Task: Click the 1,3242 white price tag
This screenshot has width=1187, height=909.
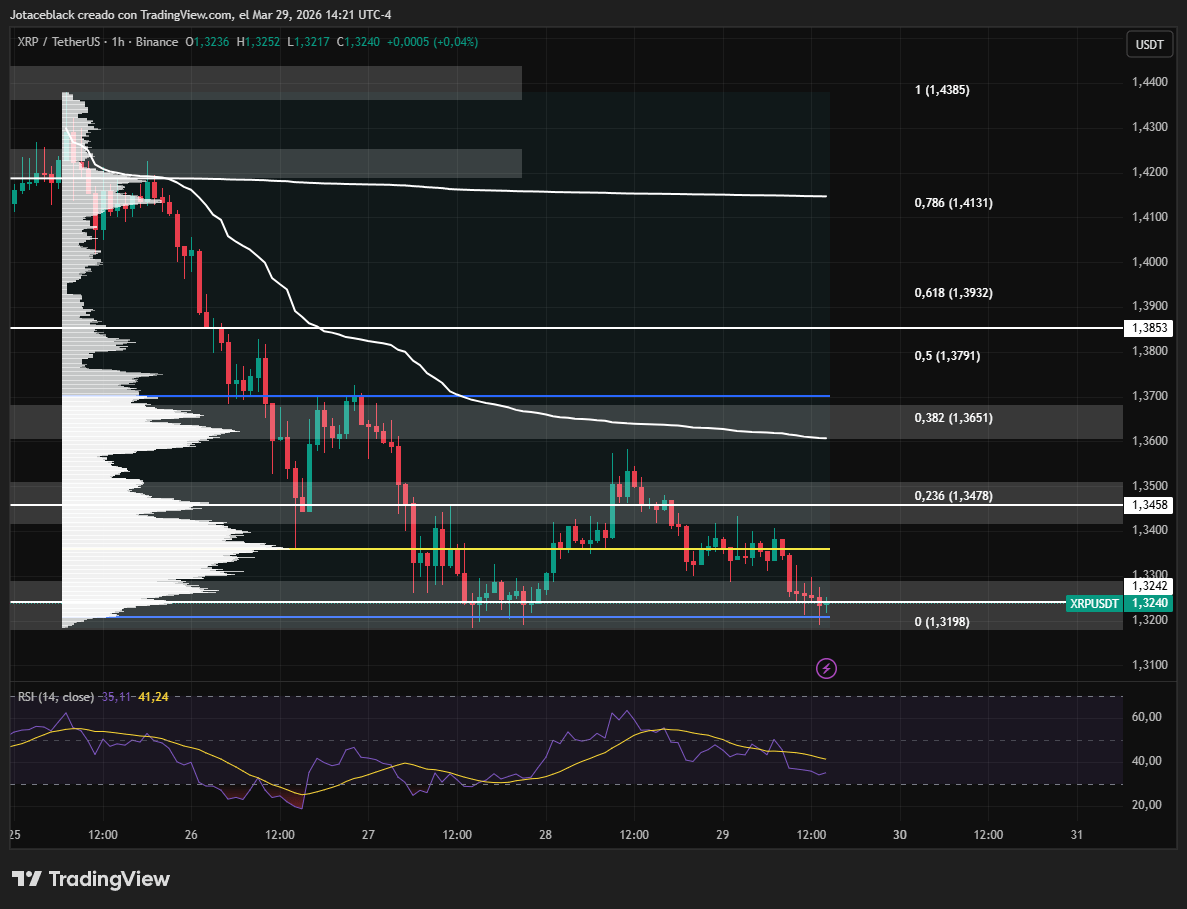Action: coord(1148,586)
